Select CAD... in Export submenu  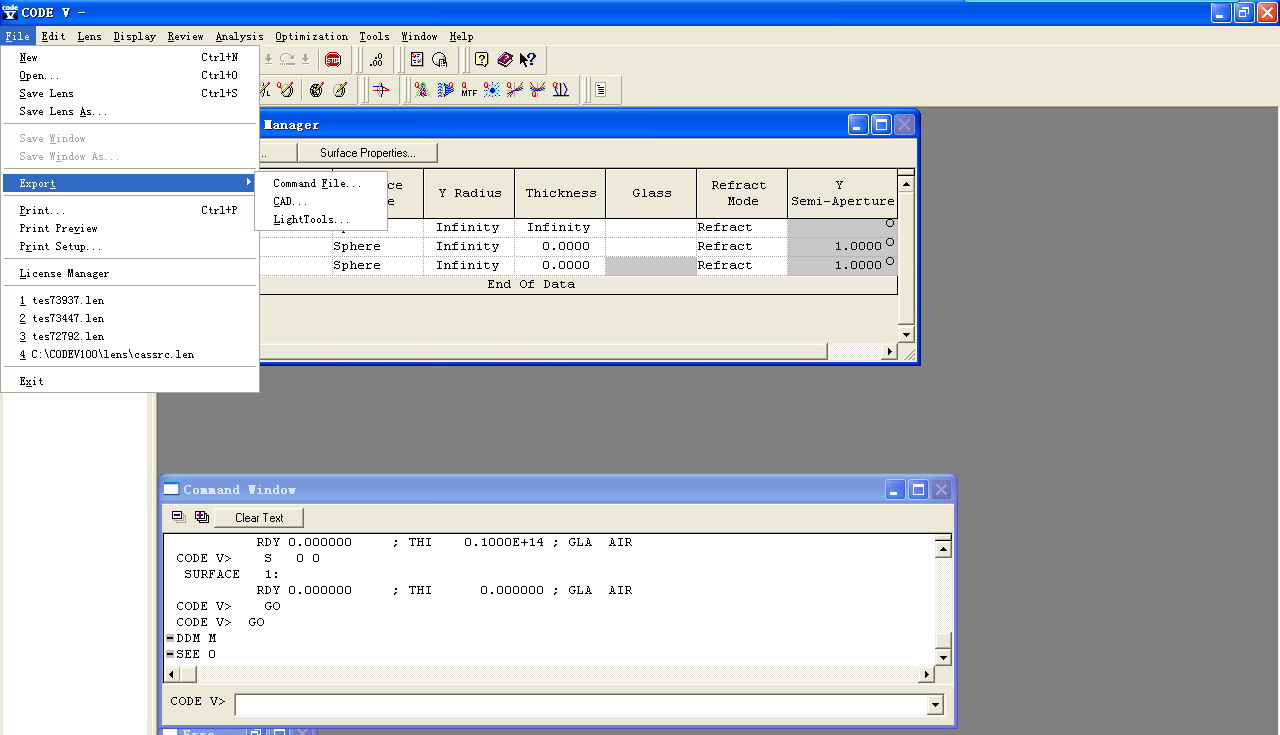point(321,201)
